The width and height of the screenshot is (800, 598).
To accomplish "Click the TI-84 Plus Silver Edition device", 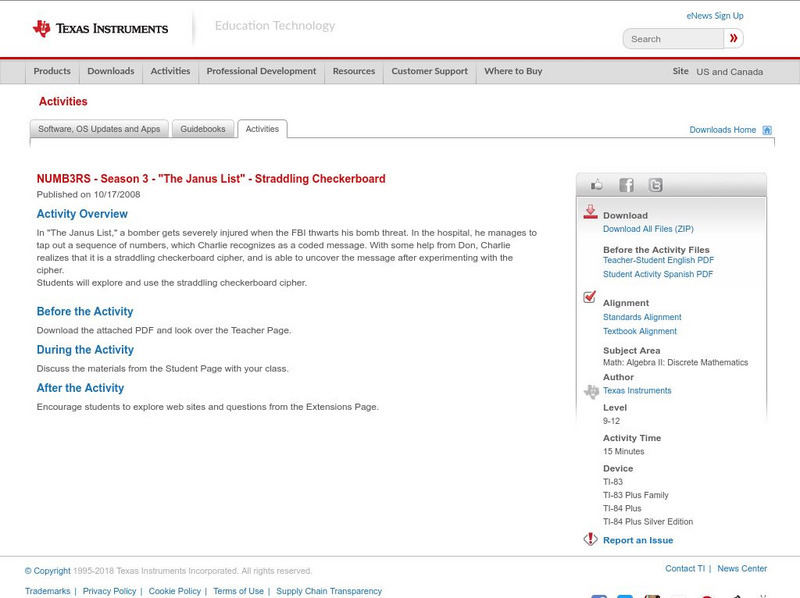I will [x=648, y=522].
